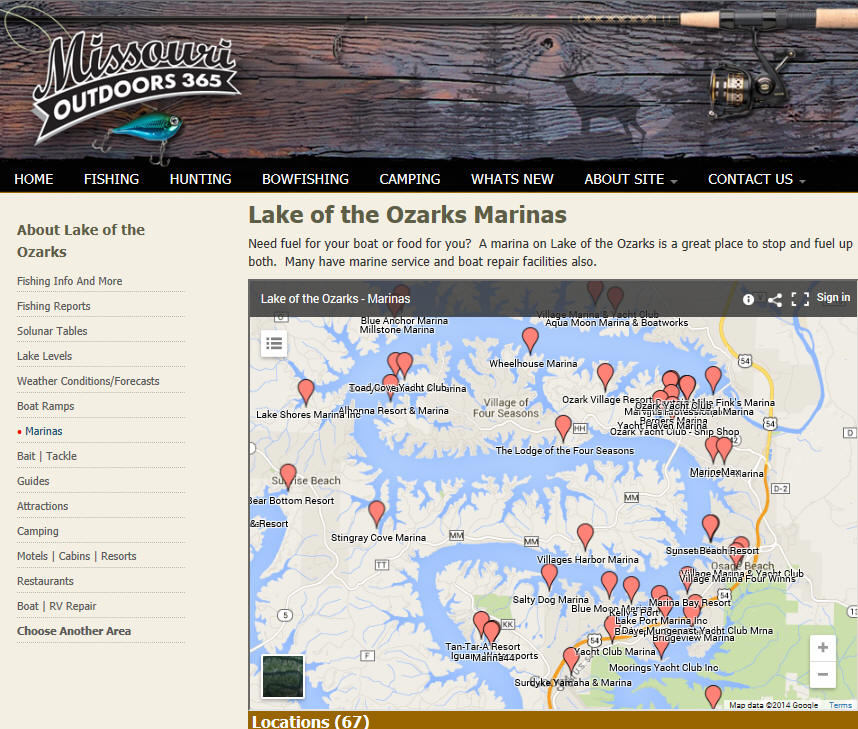This screenshot has height=729, width=858.
Task: Open the Attractions sidebar link
Action: (43, 506)
